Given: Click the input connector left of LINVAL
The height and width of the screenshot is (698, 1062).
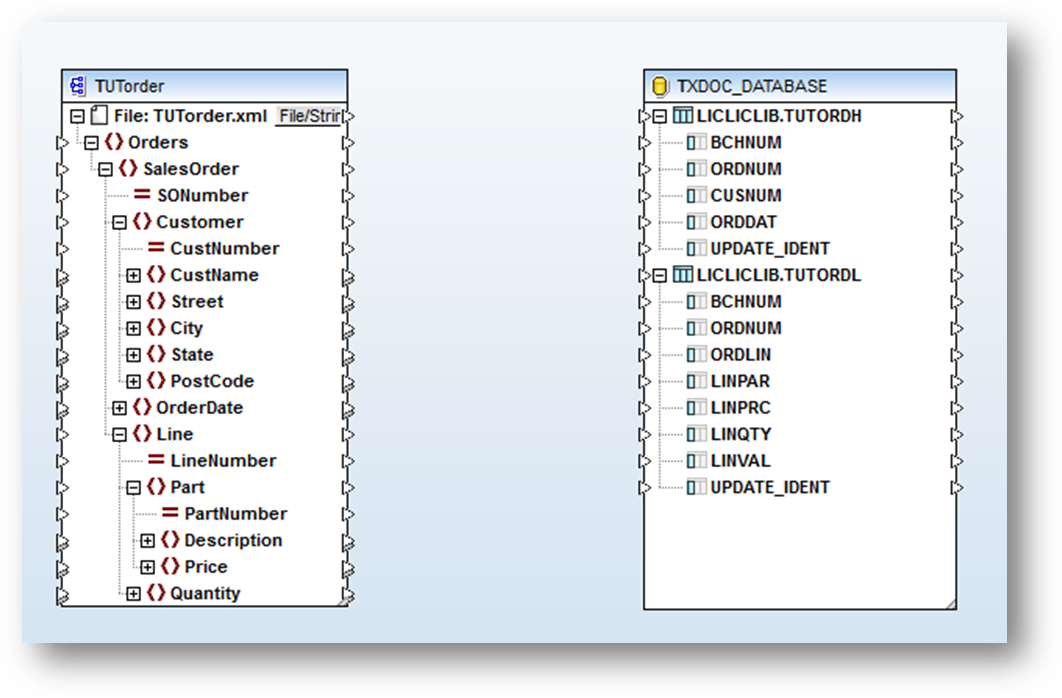Looking at the screenshot, I should click(644, 461).
